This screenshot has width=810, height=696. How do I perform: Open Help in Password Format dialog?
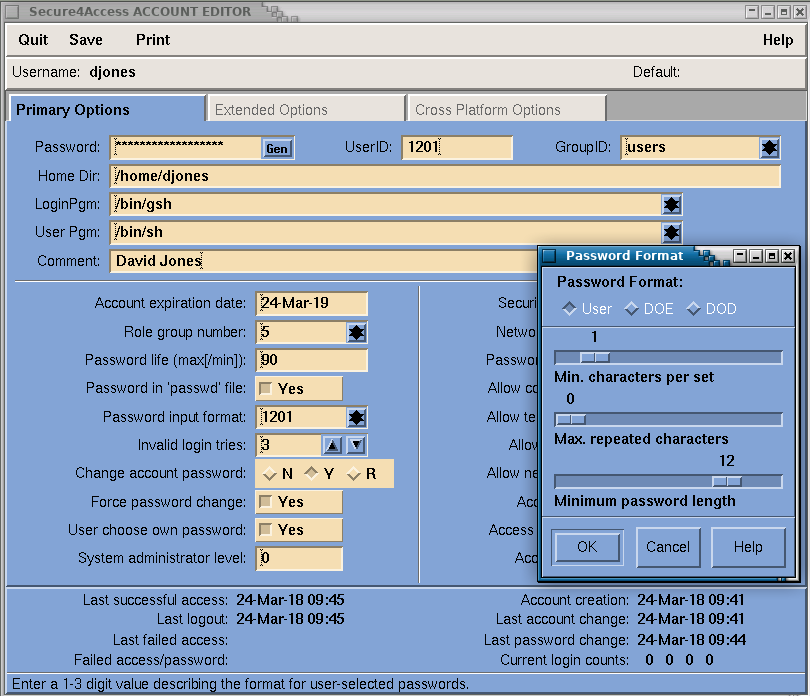pos(748,547)
